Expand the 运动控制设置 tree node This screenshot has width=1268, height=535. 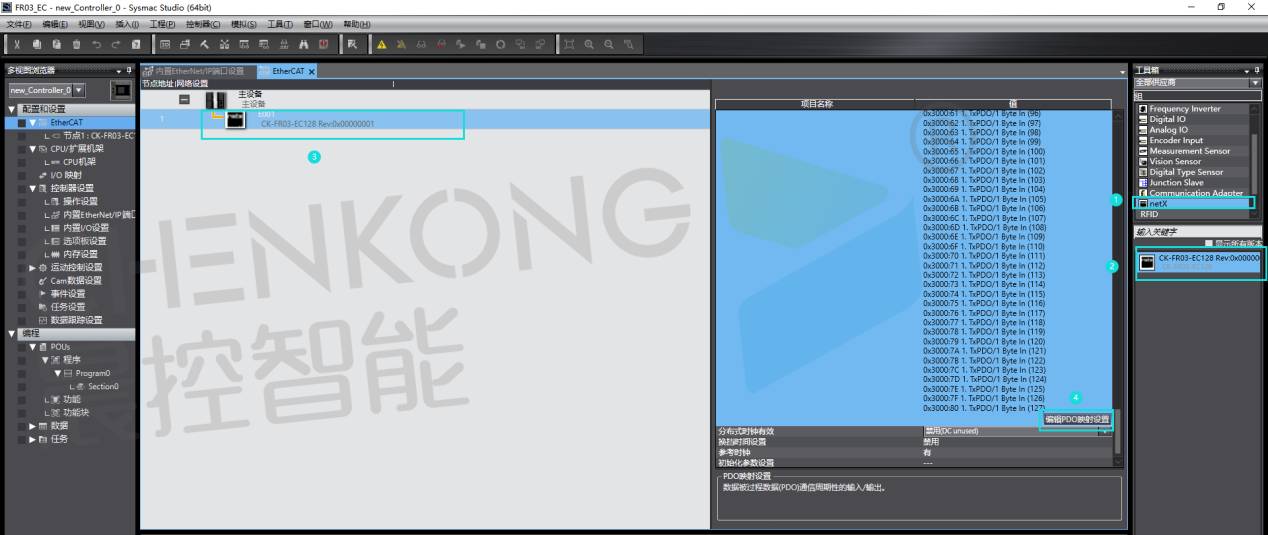[32, 267]
